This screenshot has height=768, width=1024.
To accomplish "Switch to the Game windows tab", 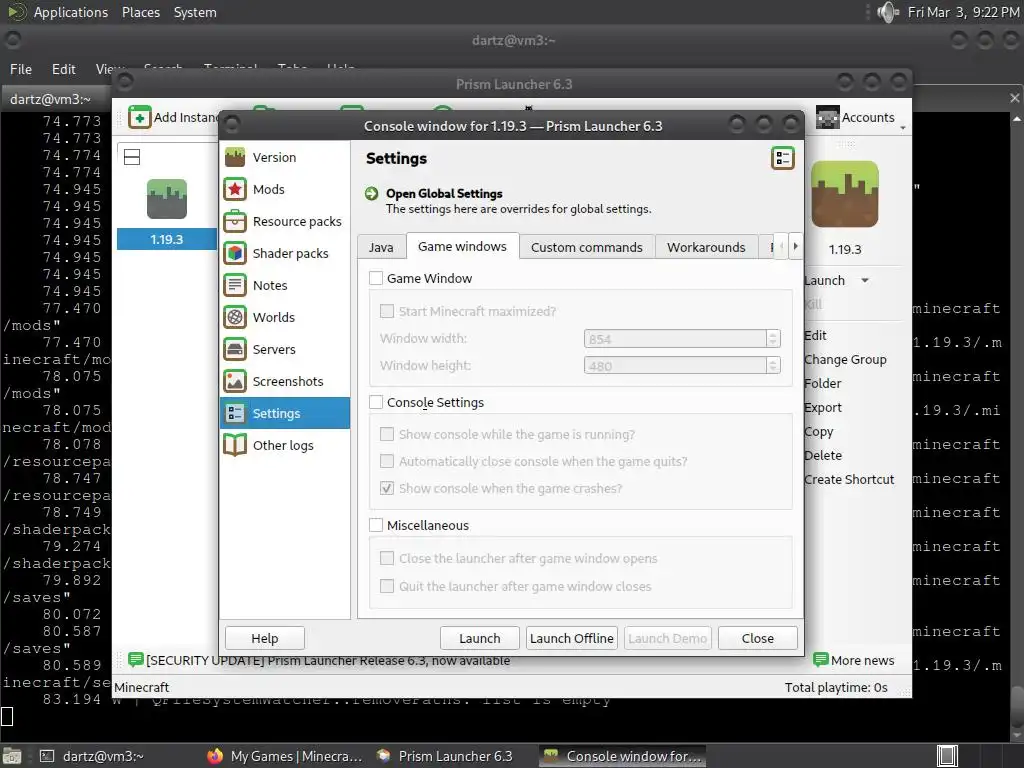I will (x=462, y=246).
